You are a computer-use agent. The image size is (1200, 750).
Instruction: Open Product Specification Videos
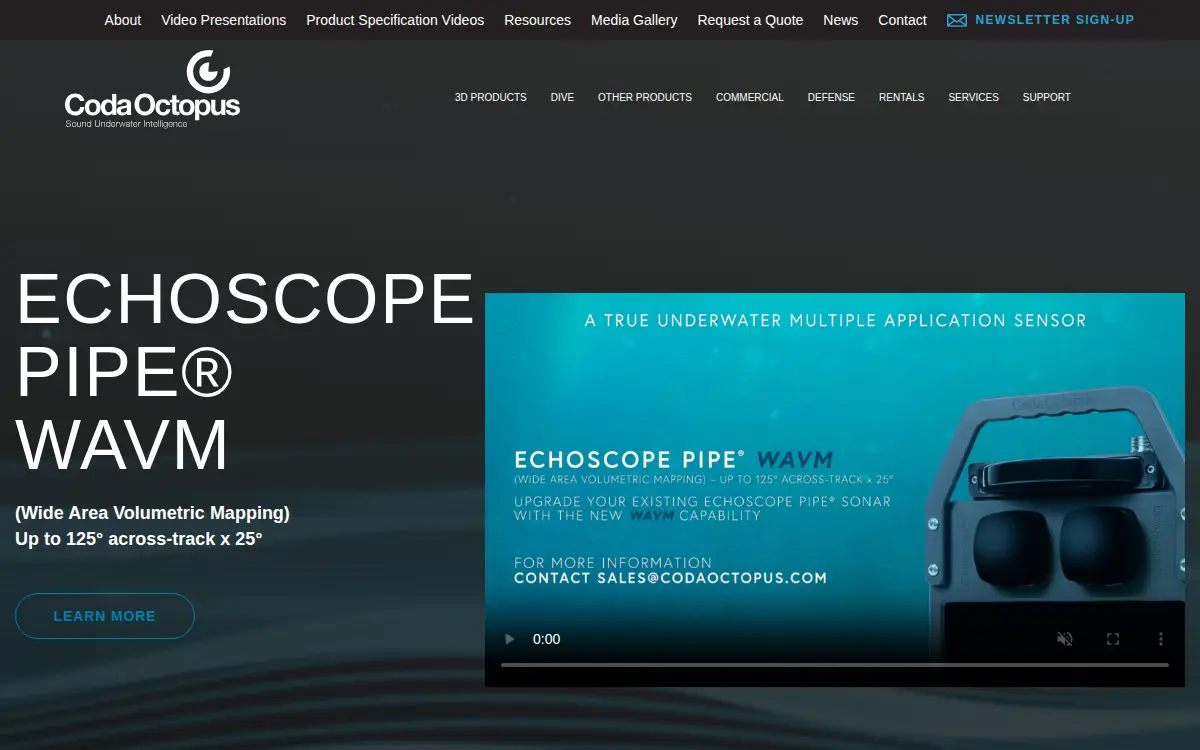pos(395,20)
